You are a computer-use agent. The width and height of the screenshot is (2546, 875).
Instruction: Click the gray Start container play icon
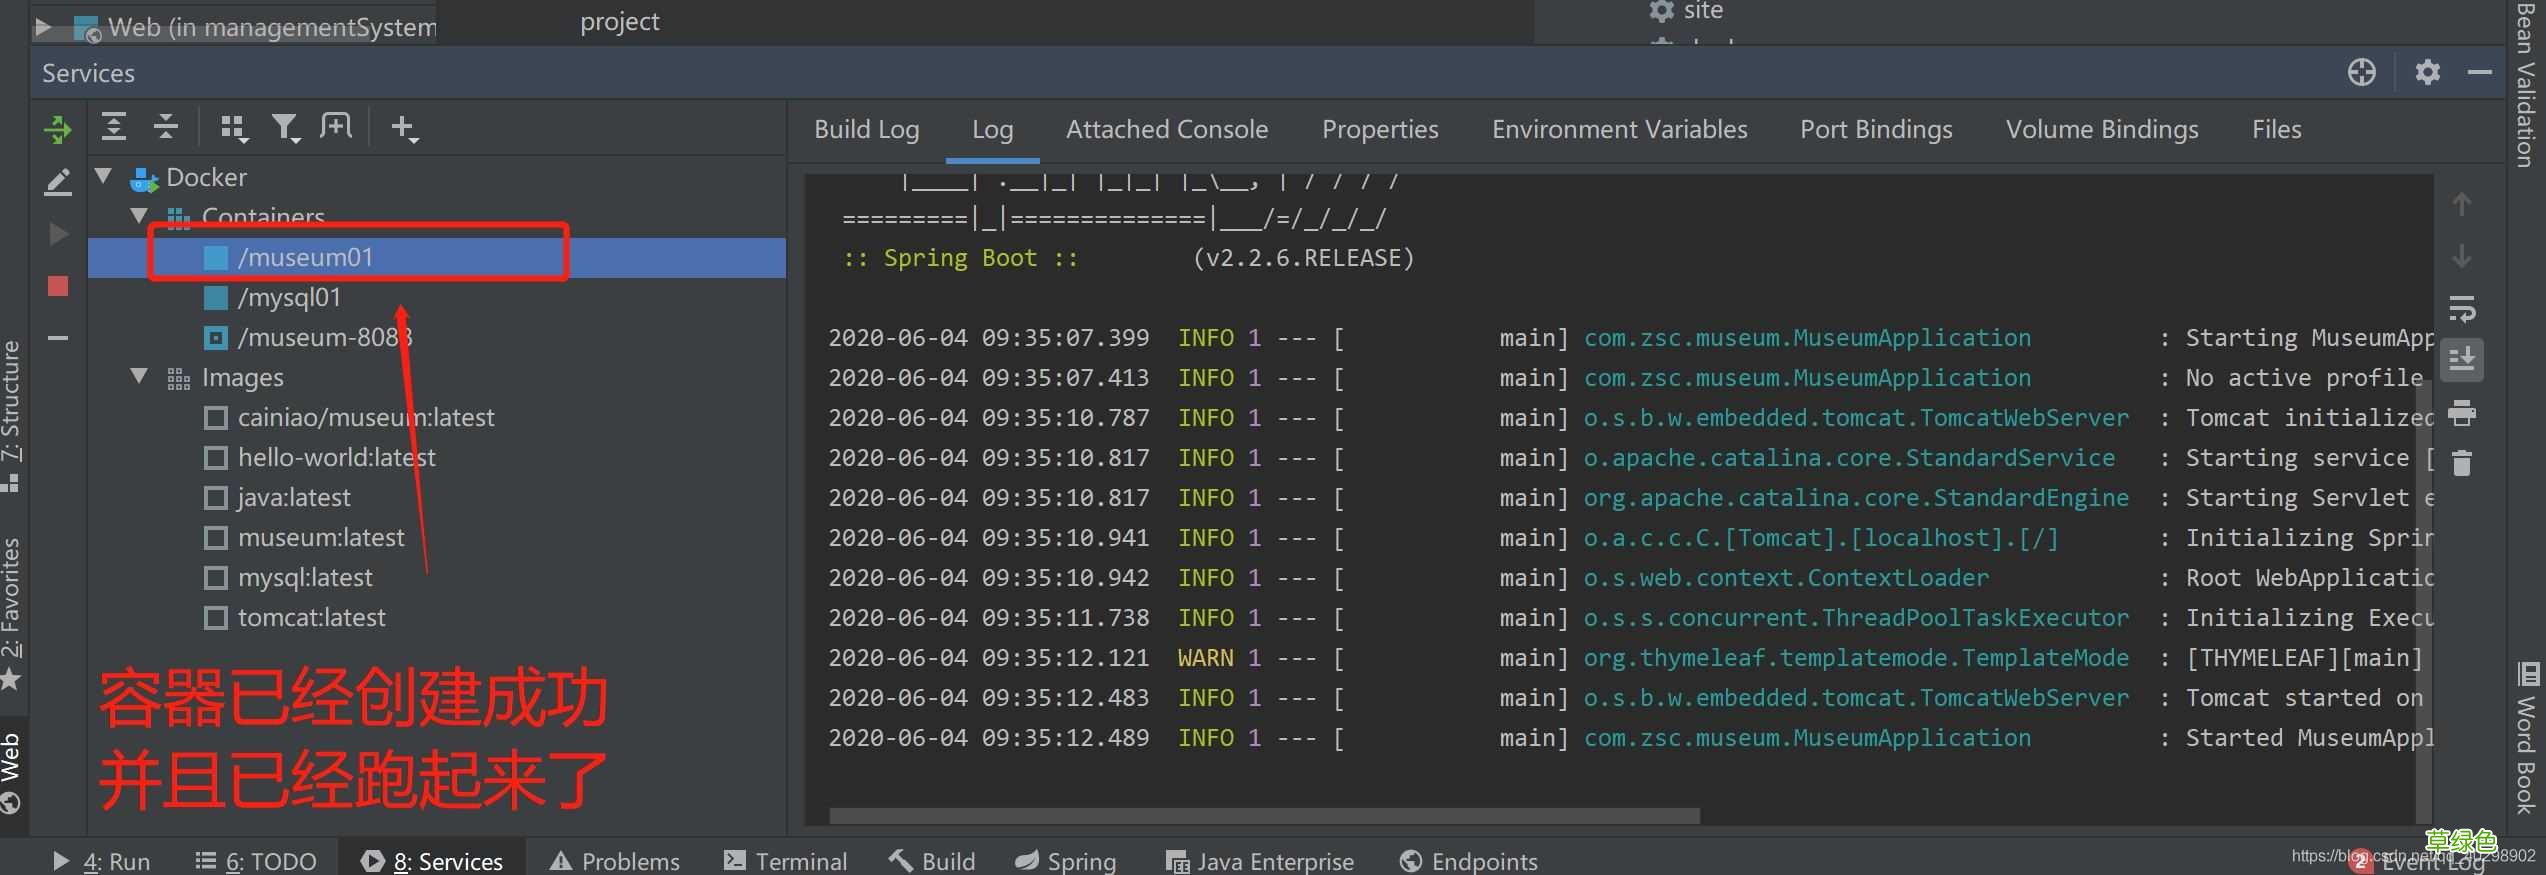(58, 234)
